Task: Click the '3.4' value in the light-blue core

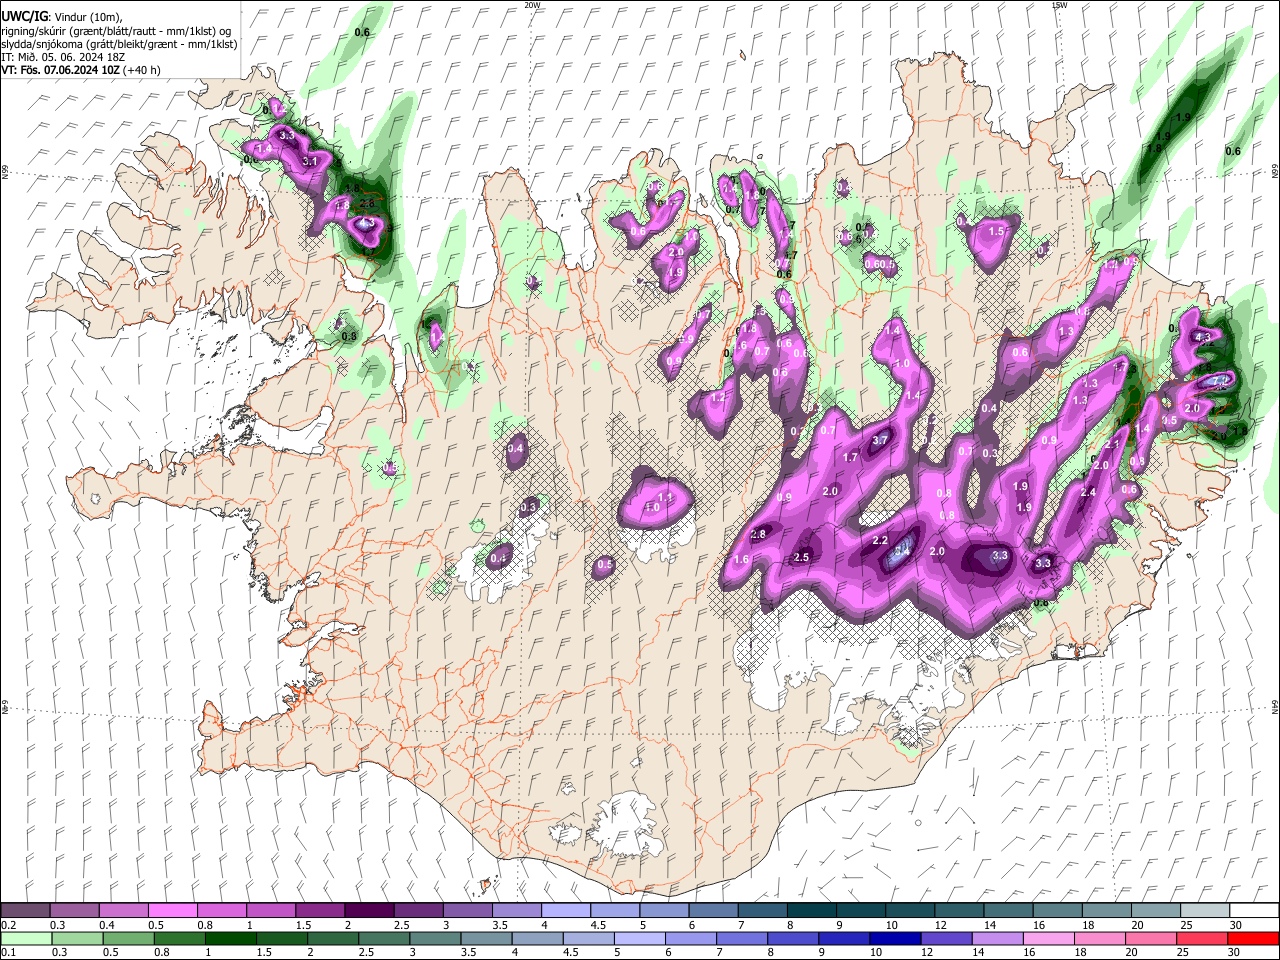Action: (901, 549)
